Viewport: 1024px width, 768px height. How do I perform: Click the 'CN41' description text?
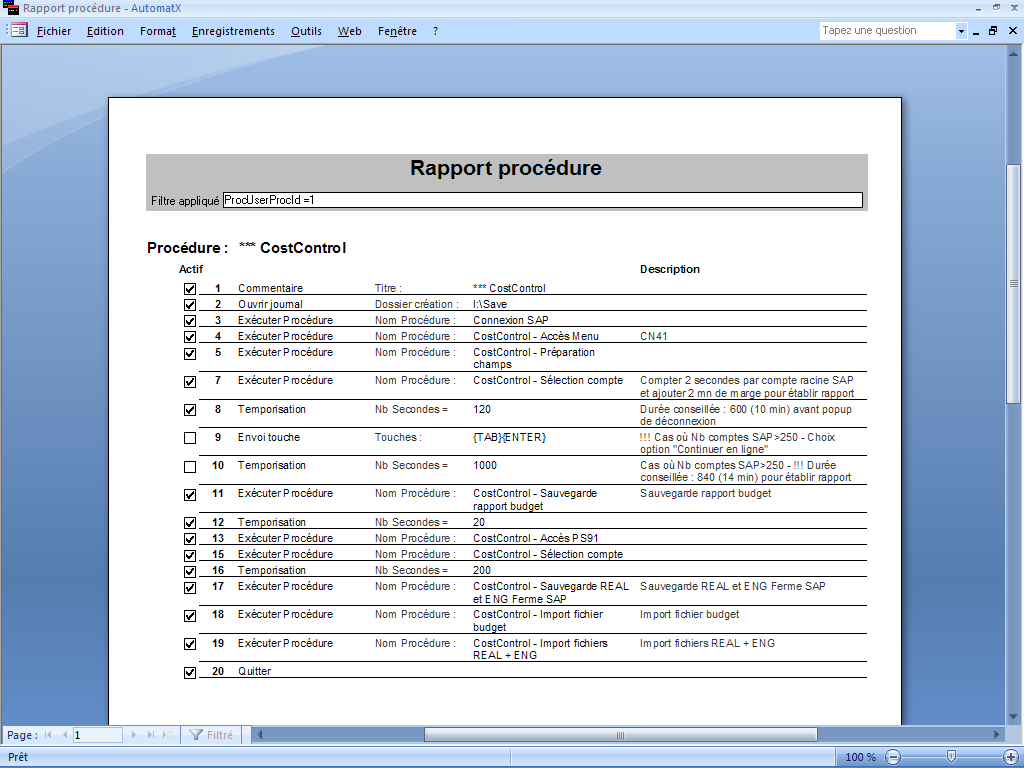[654, 336]
